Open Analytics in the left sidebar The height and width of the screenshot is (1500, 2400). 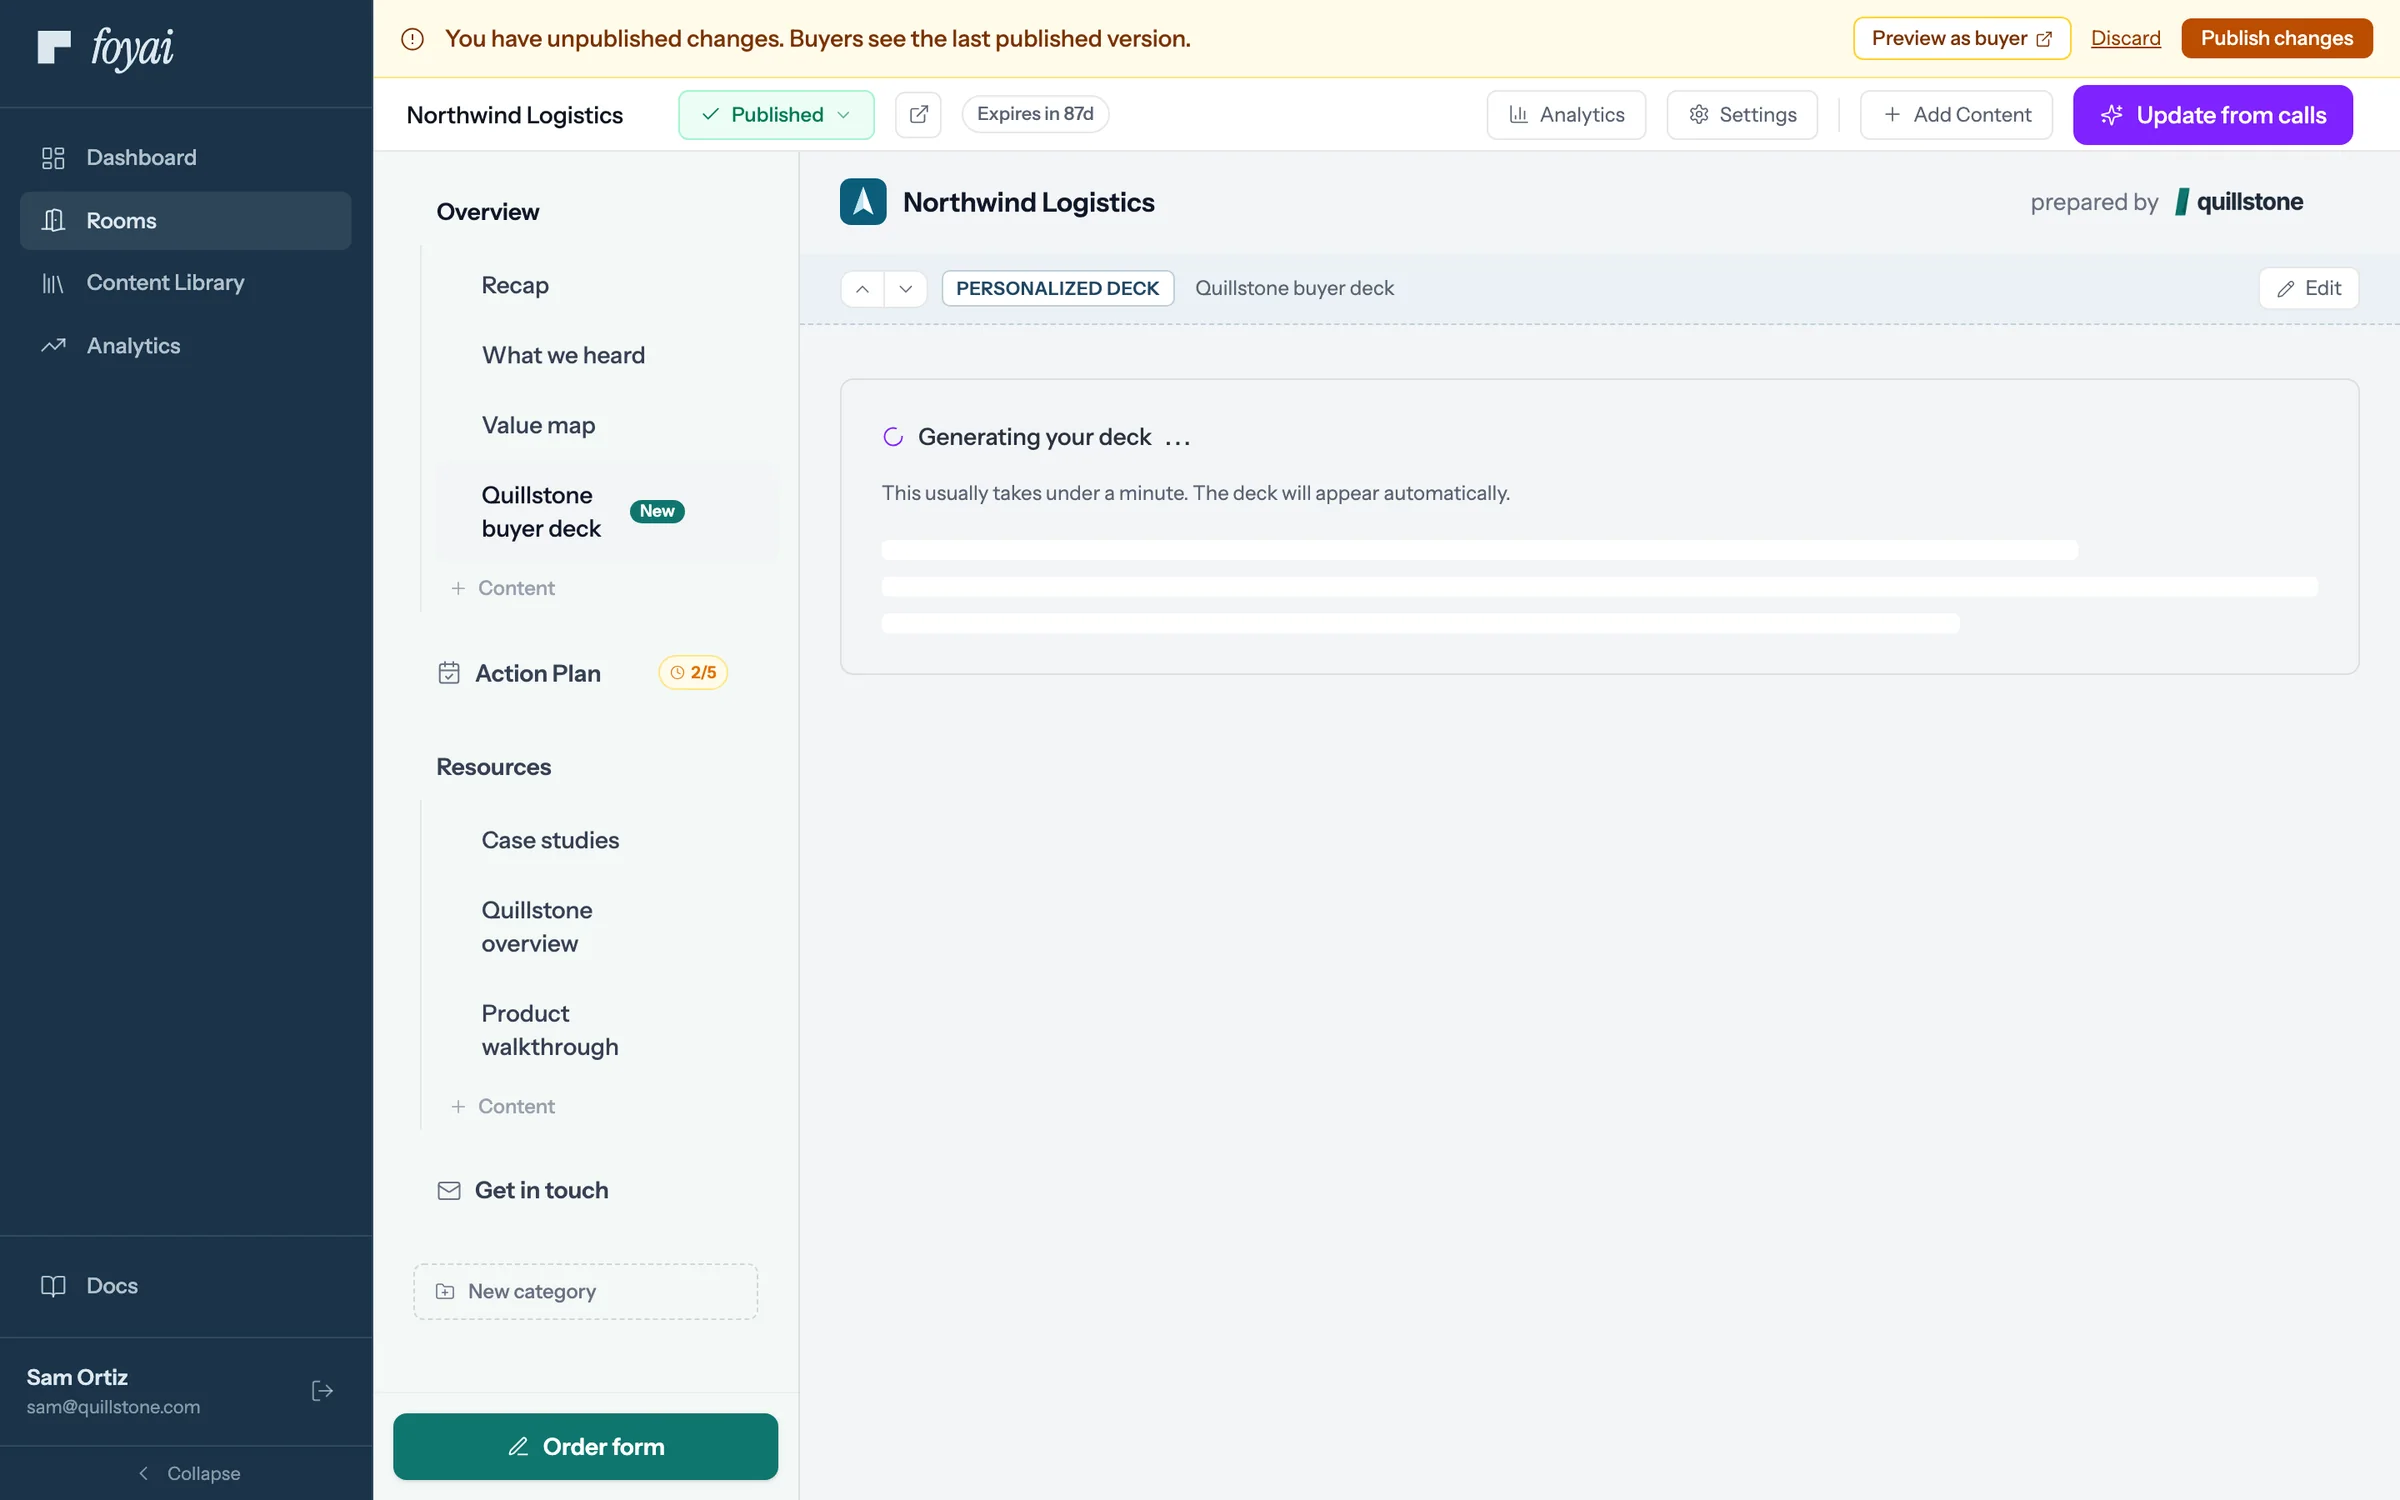click(185, 346)
